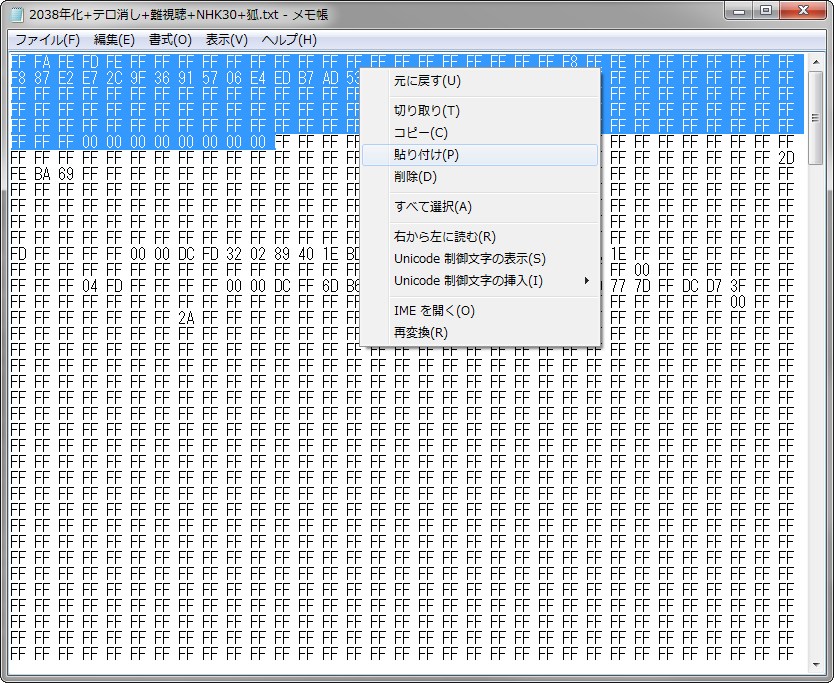Viewport: 834px width, 683px height.
Task: Open the ヘルプ(H) menu
Action: point(289,40)
